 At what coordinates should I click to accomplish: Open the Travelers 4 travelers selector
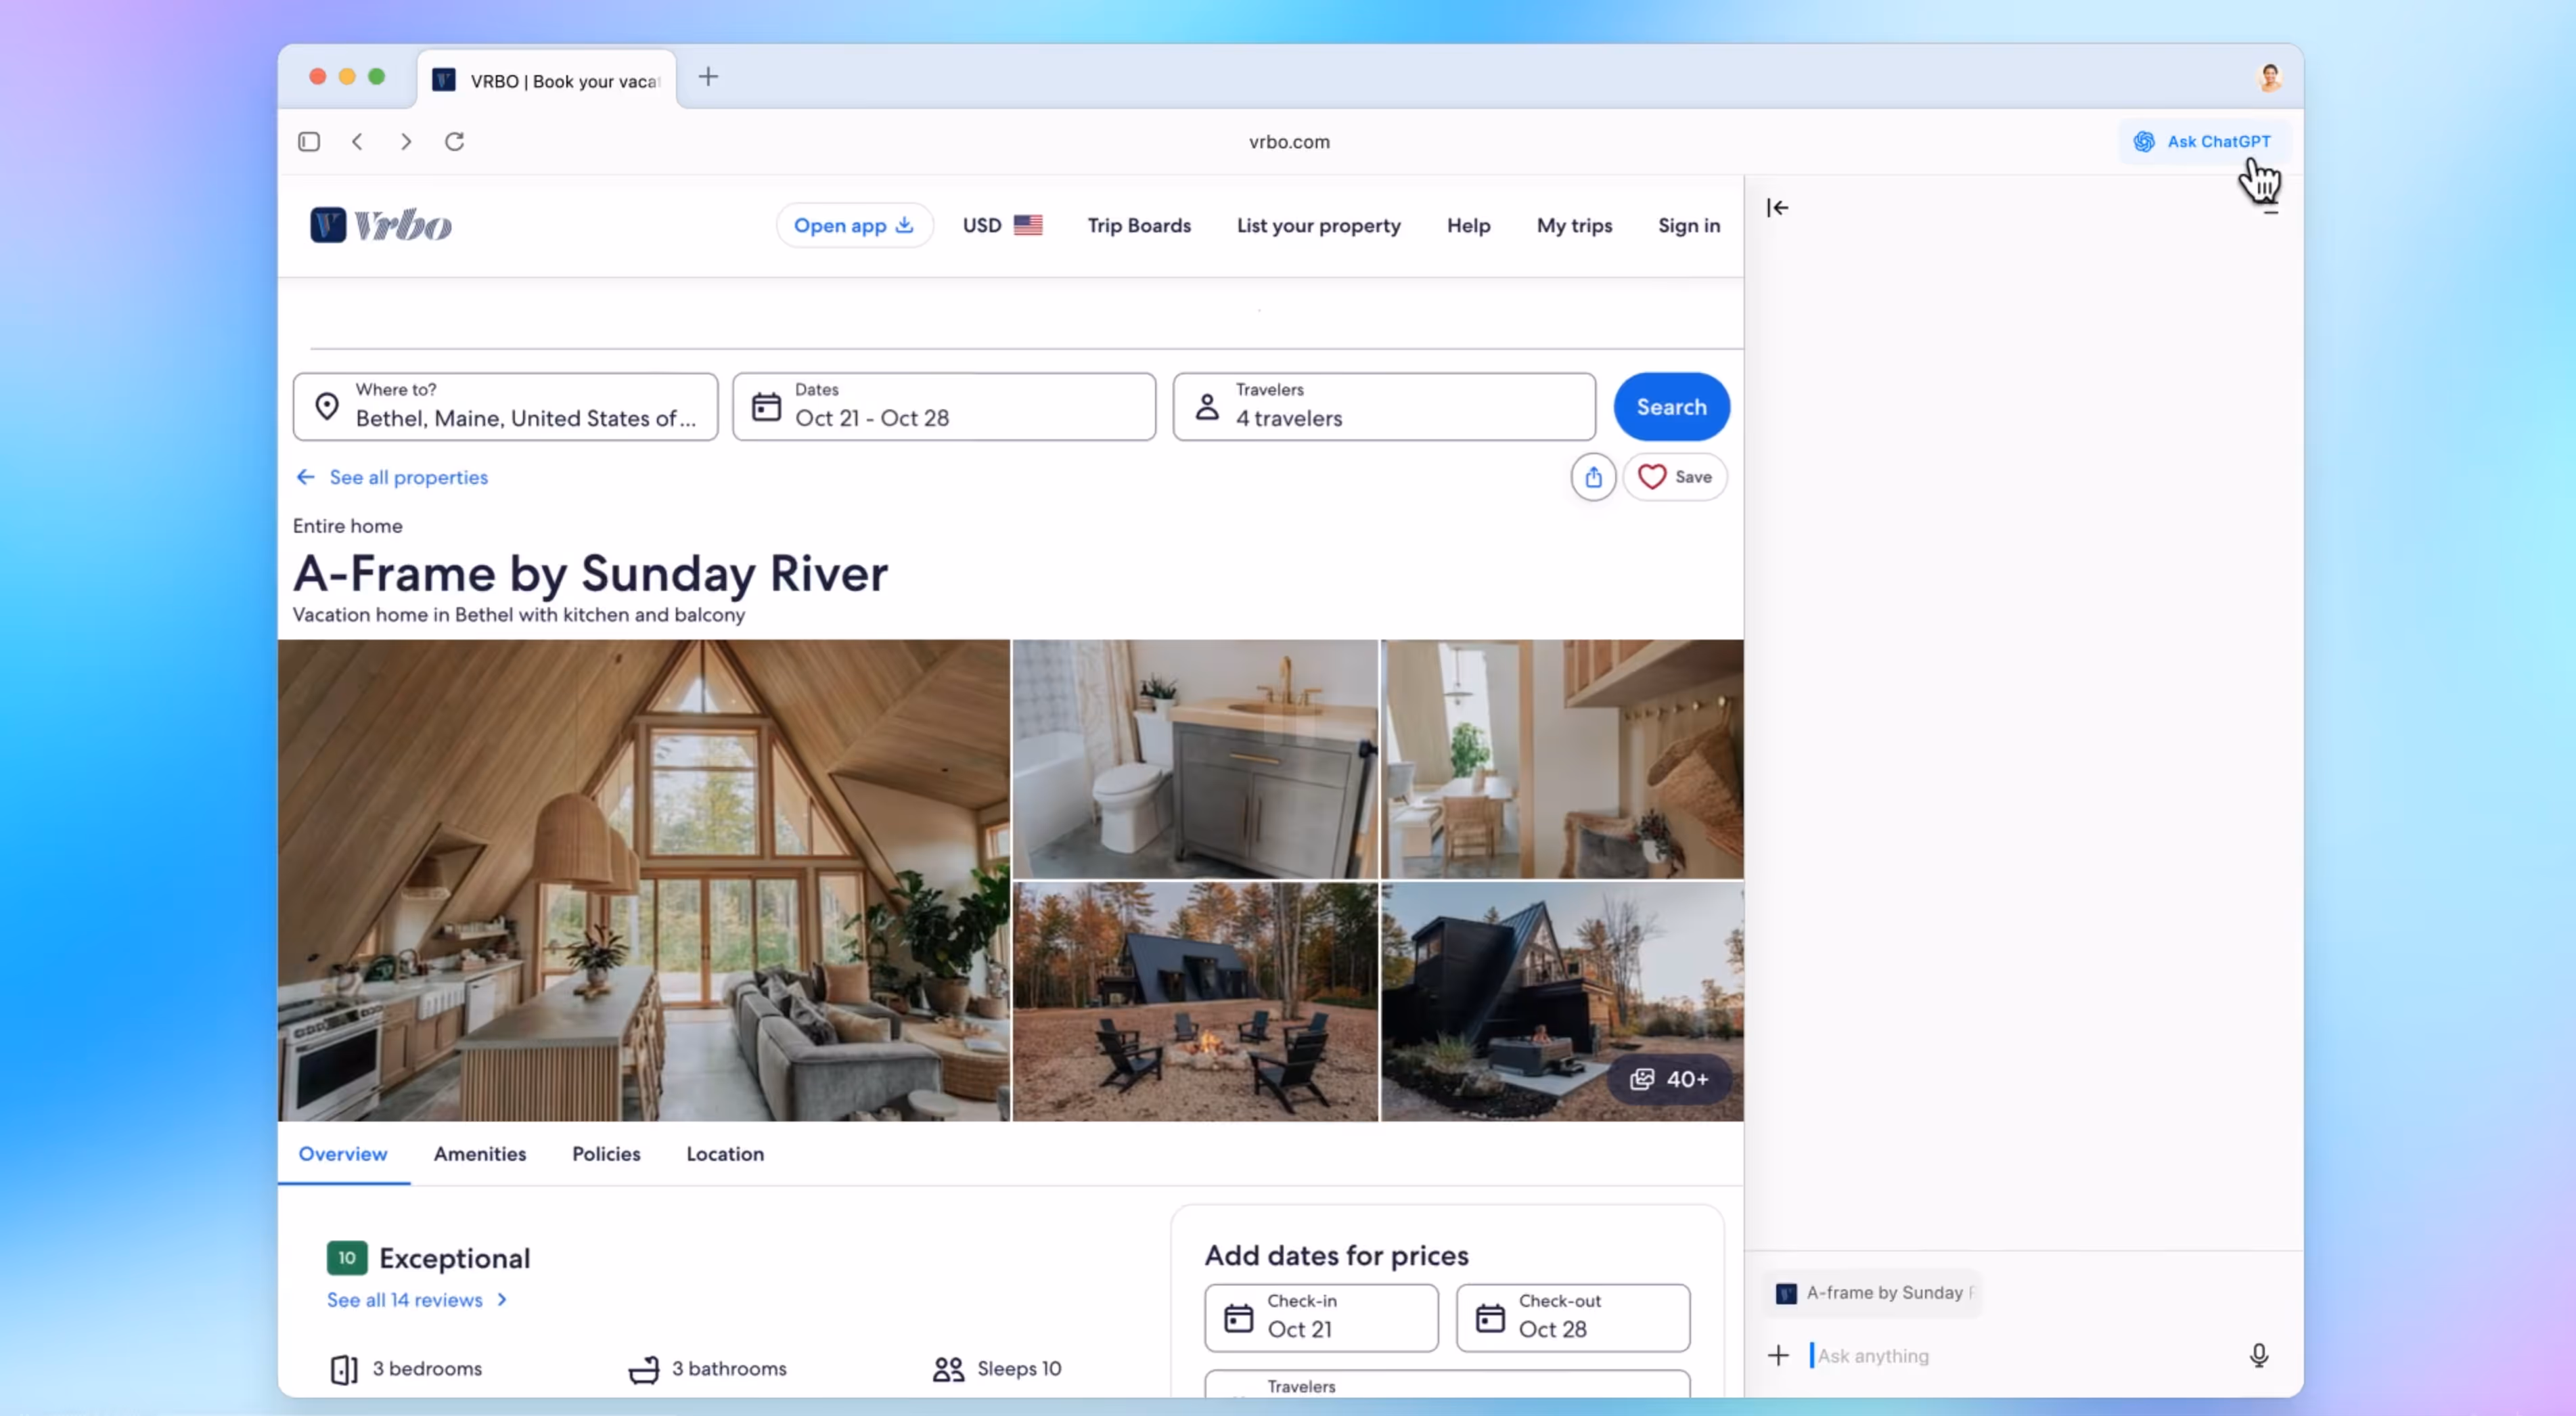tap(1383, 407)
